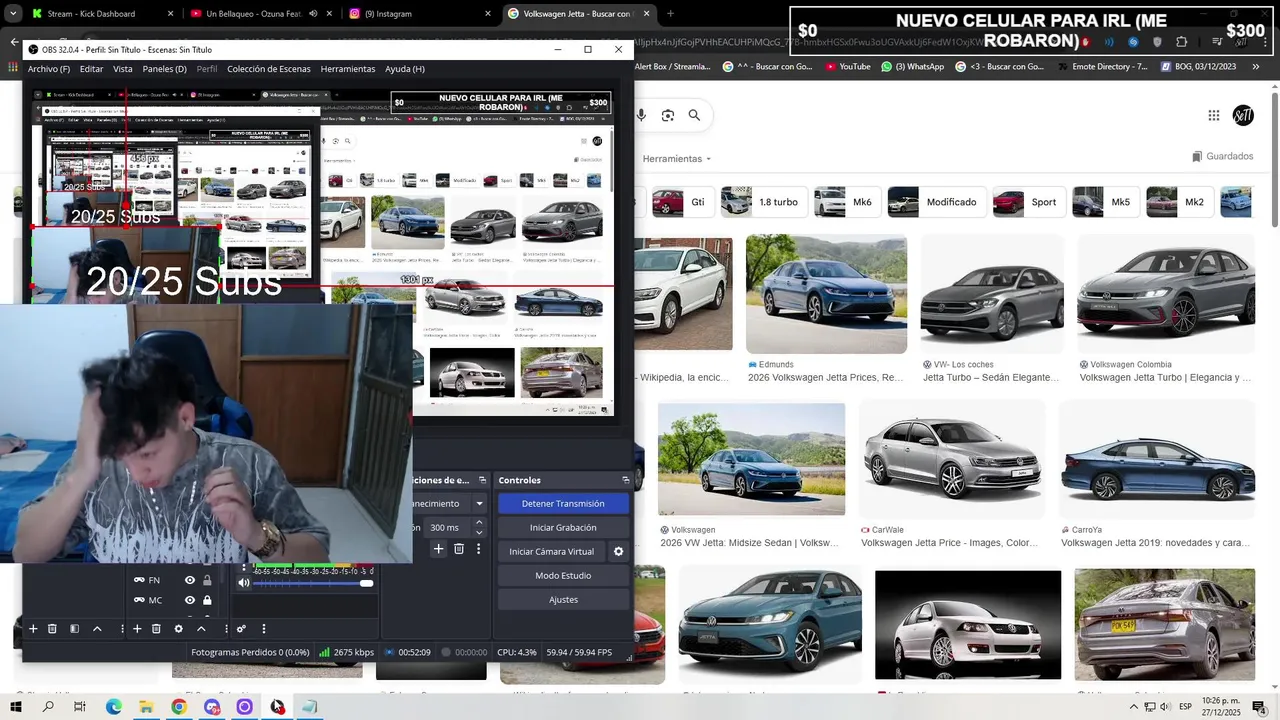Open Chrome media control icon

pos(1217,42)
